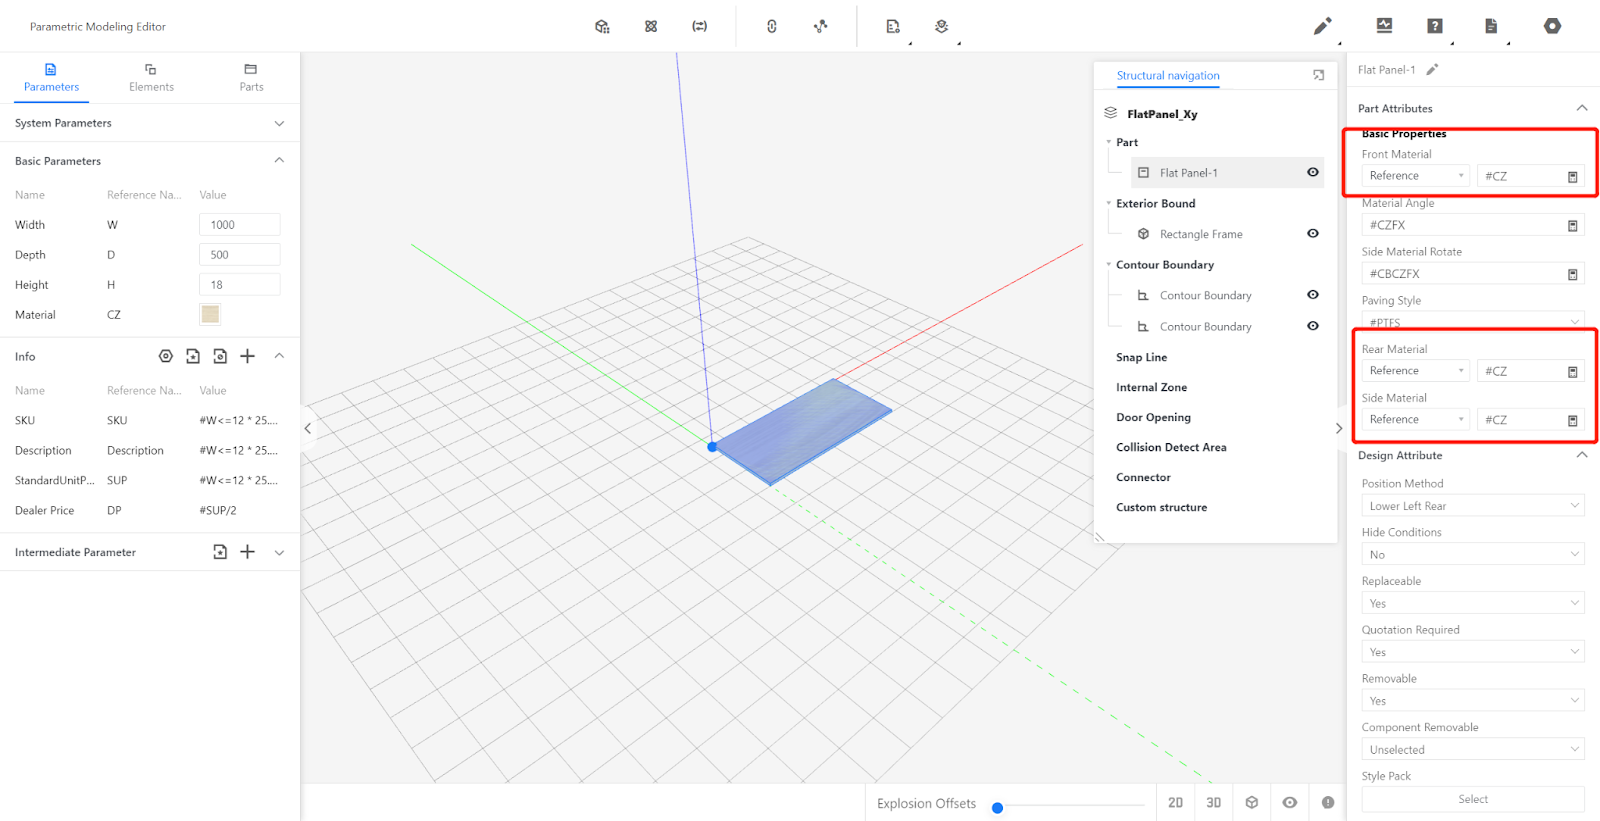Screen dimensions: 1600x821
Task: Switch to 3D view mode
Action: (x=1213, y=803)
